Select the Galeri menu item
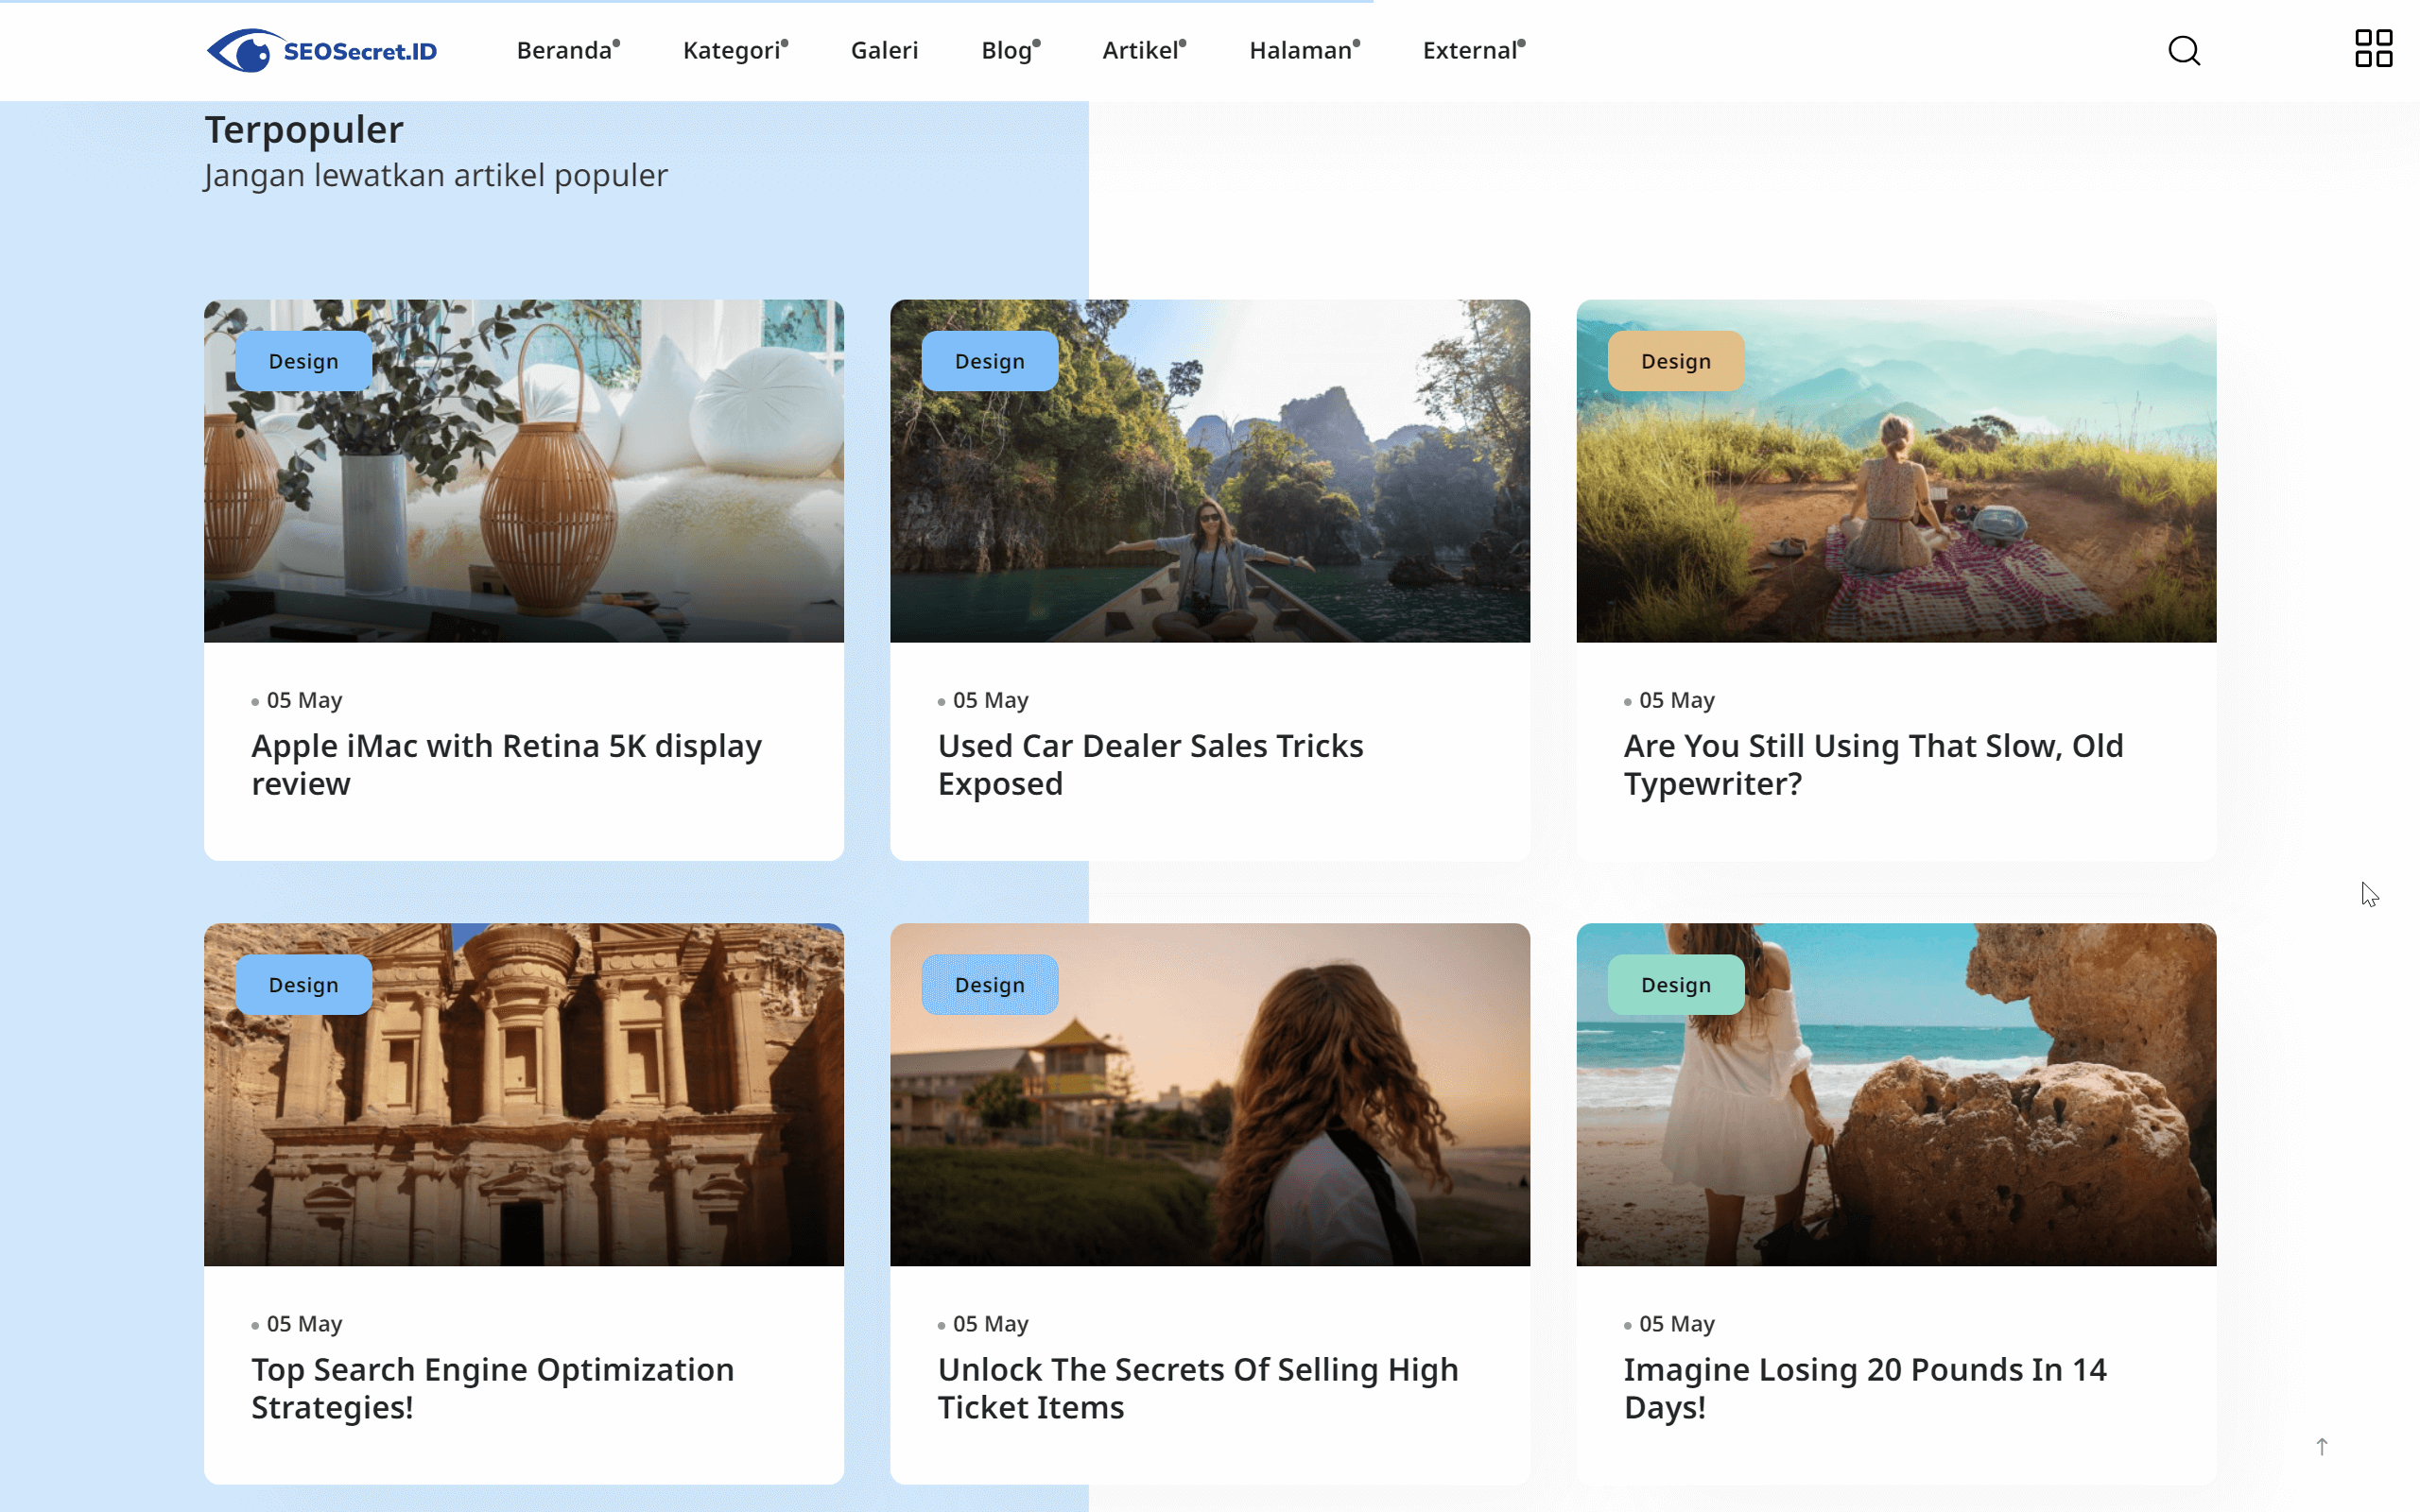Screen dimensions: 2420x1512 tap(884, 50)
